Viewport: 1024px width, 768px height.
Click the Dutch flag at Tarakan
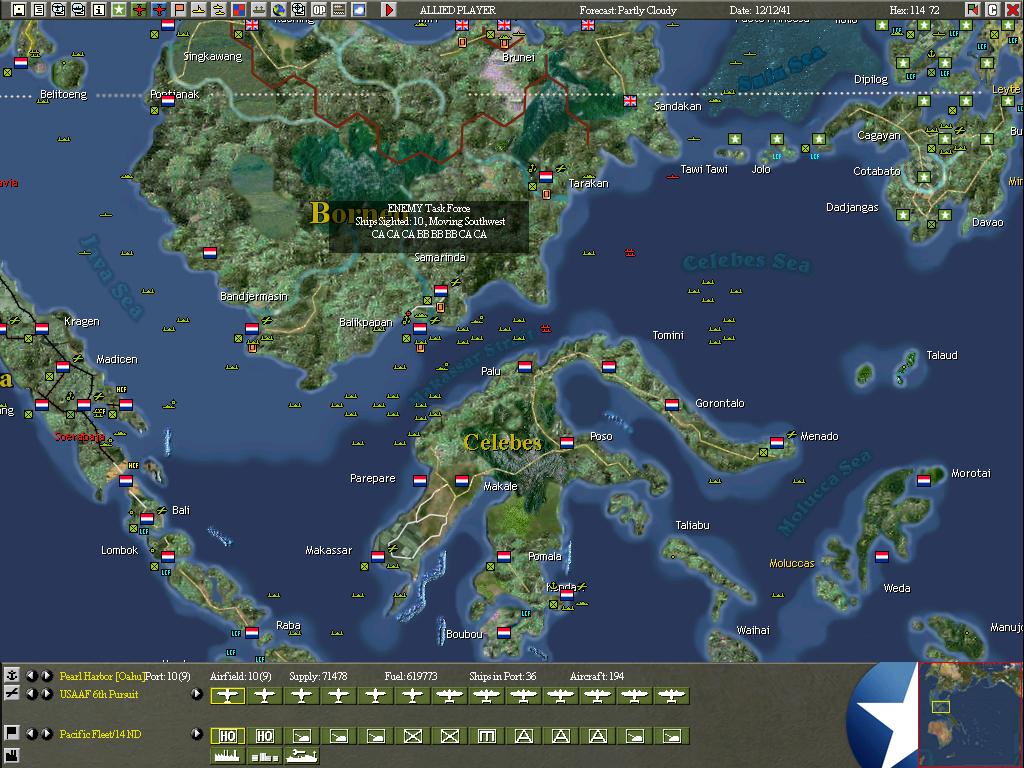546,176
